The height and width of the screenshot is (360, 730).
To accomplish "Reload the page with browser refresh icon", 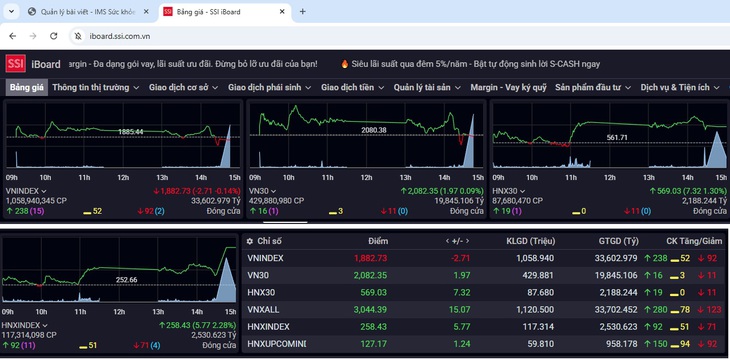I will pos(54,36).
